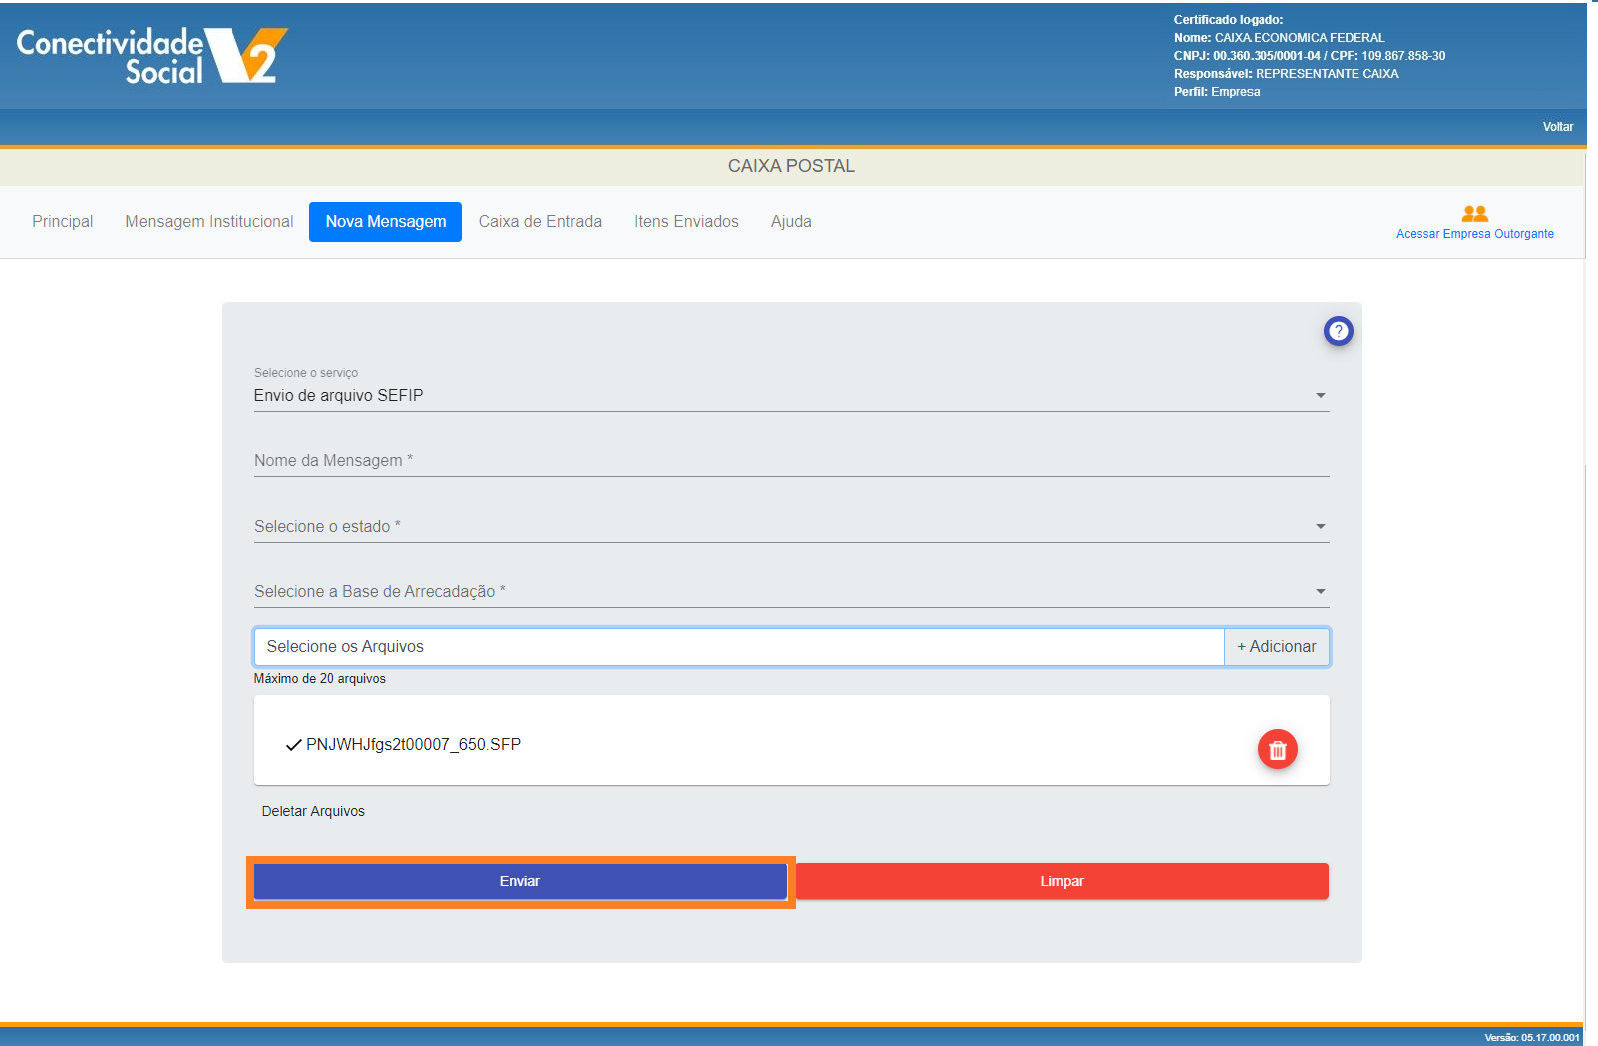Expand the Selecione o estado dropdown
Image resolution: width=1598 pixels, height=1046 pixels.
point(1320,527)
